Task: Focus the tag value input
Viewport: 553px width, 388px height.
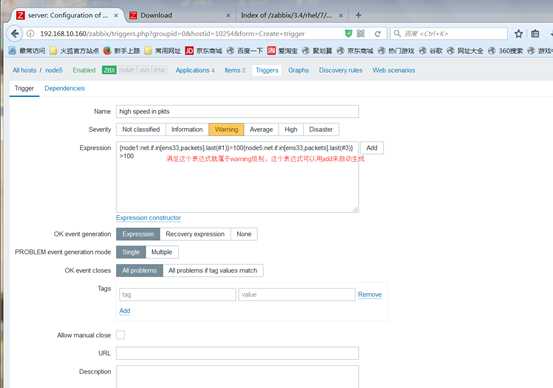Action: coord(297,295)
